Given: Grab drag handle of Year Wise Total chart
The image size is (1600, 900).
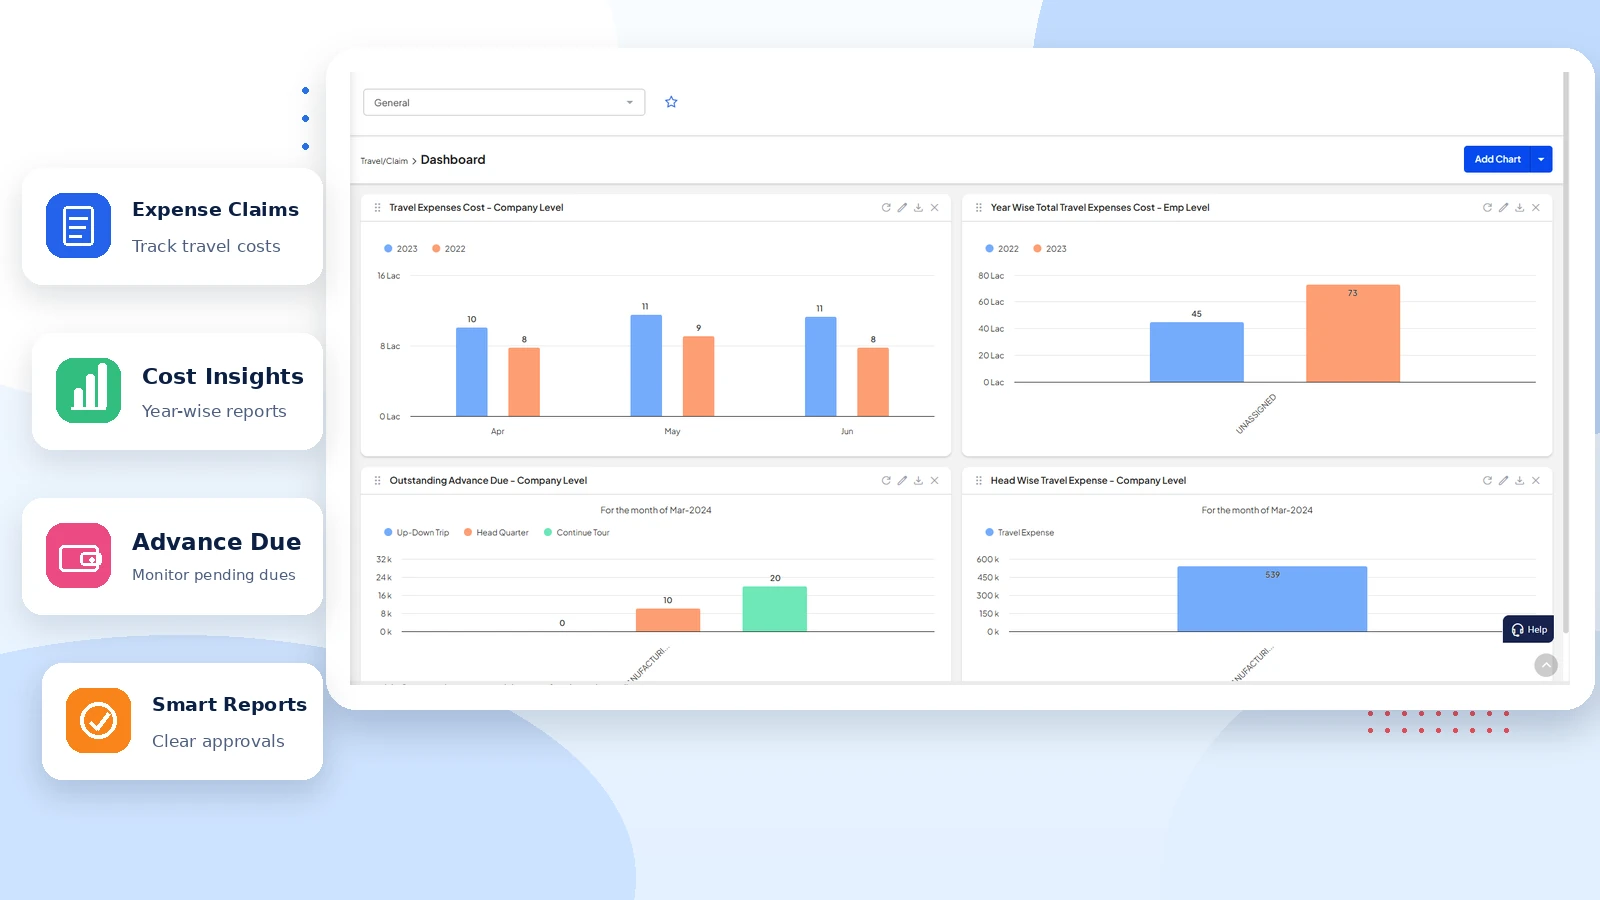Looking at the screenshot, I should [x=978, y=208].
